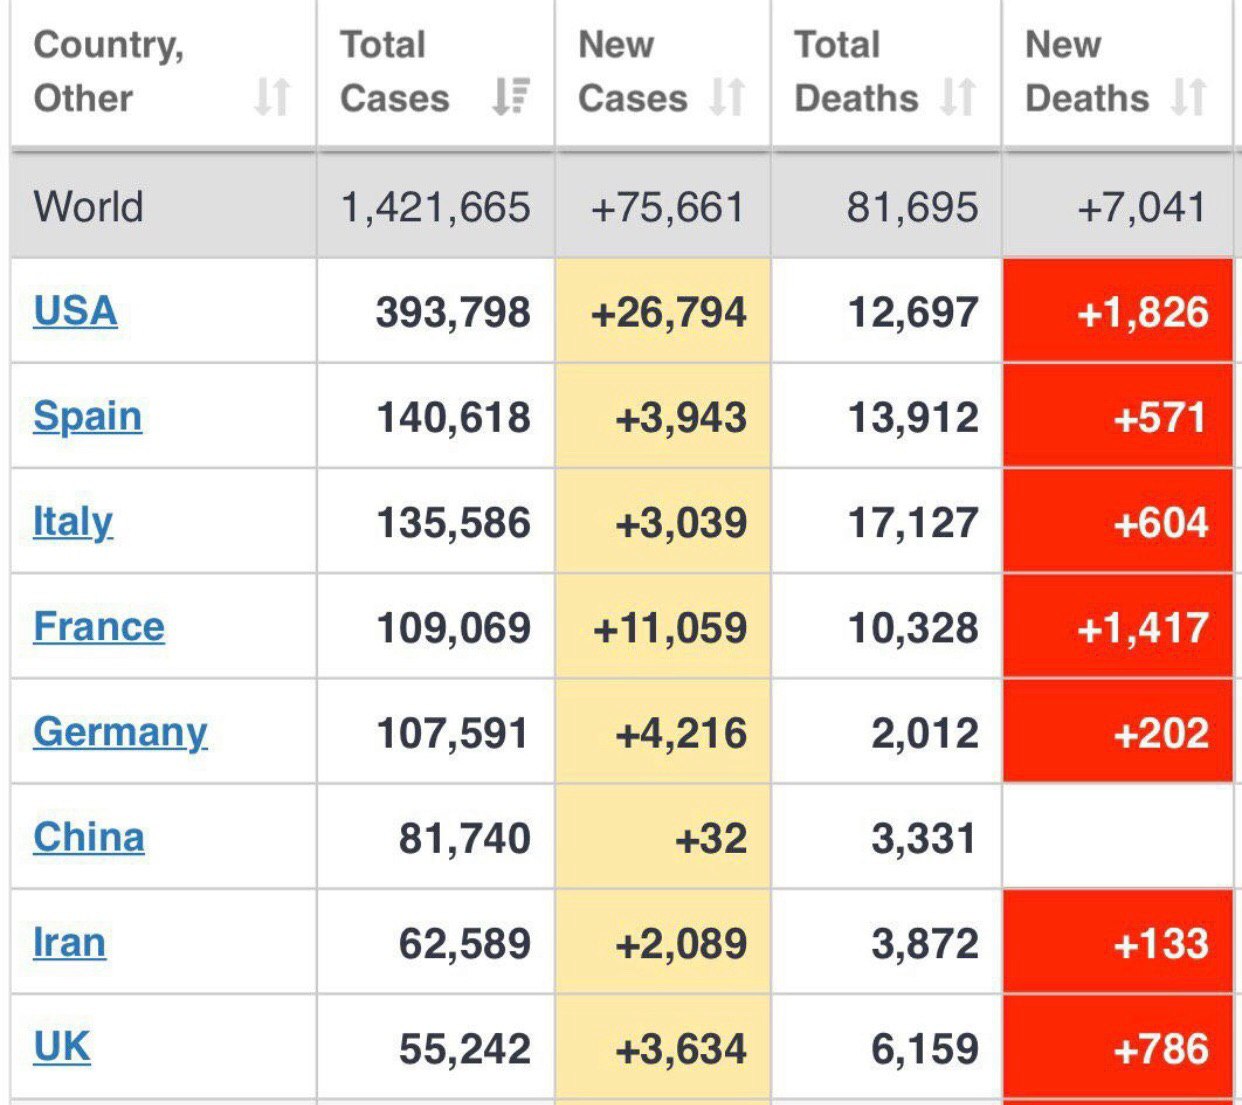Click USA new deaths red cell +1,826
This screenshot has height=1105, width=1242.
[1142, 312]
